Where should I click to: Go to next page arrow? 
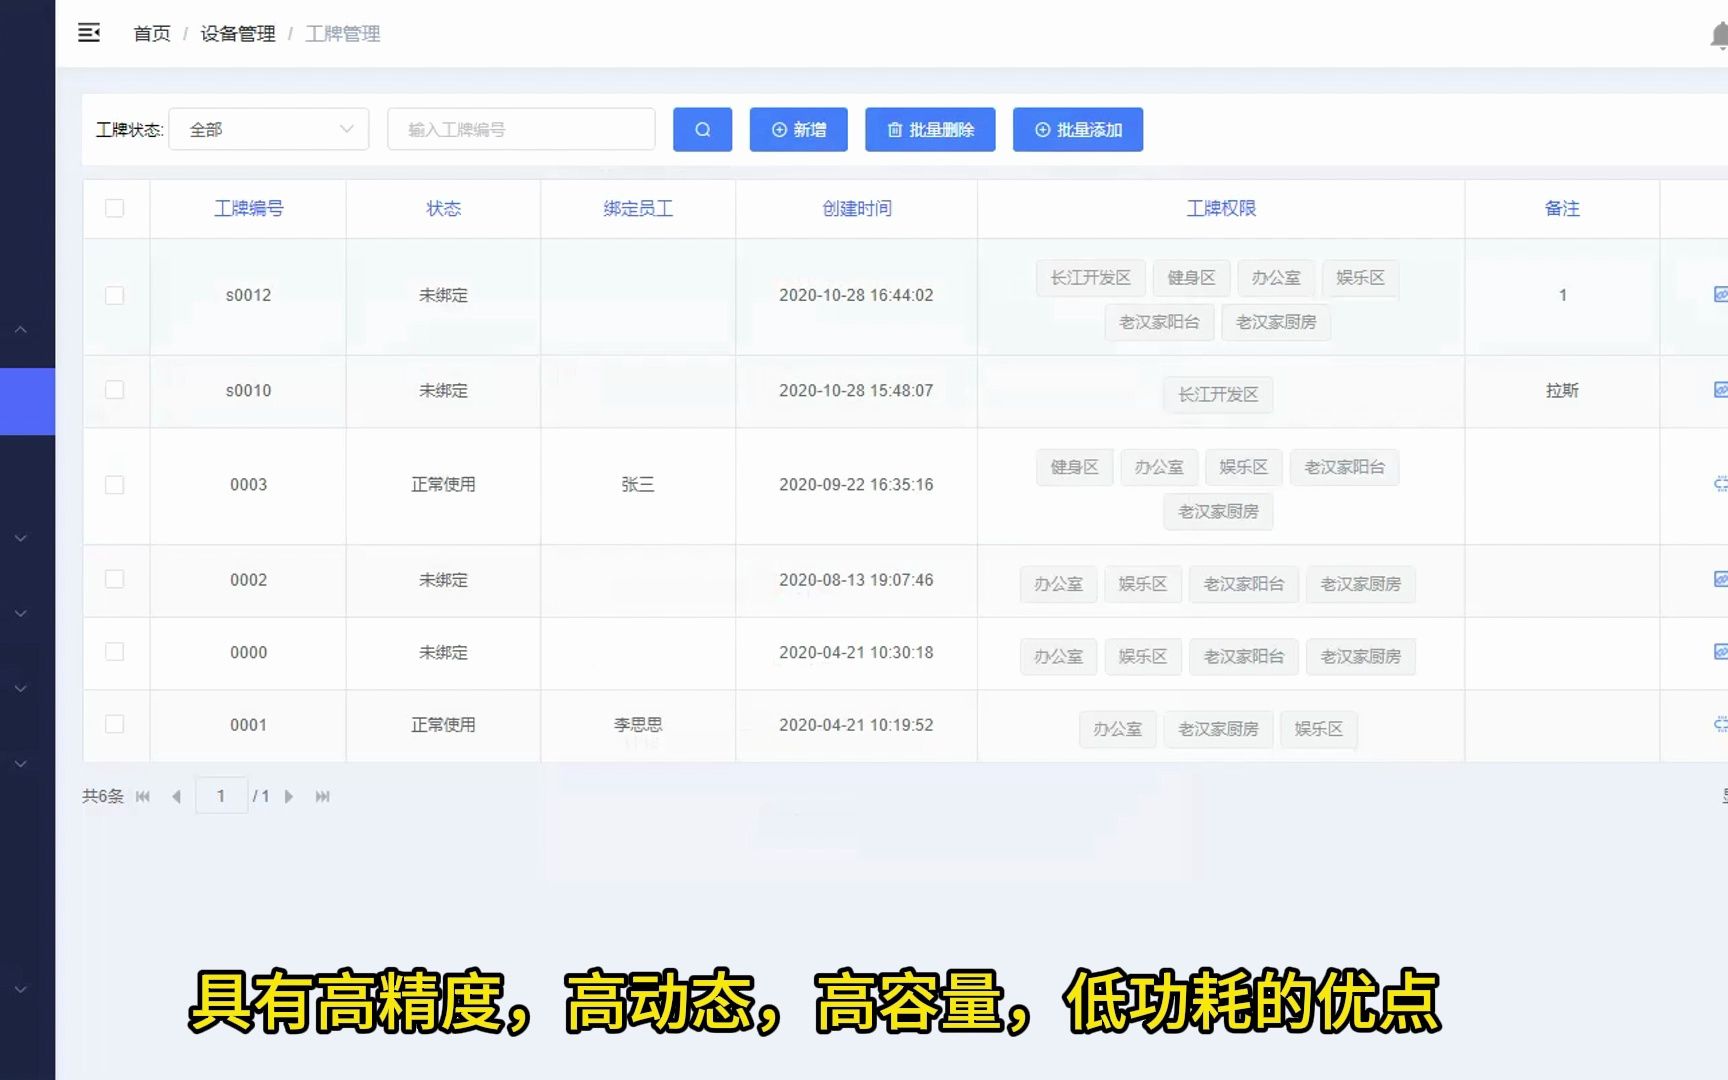point(289,796)
